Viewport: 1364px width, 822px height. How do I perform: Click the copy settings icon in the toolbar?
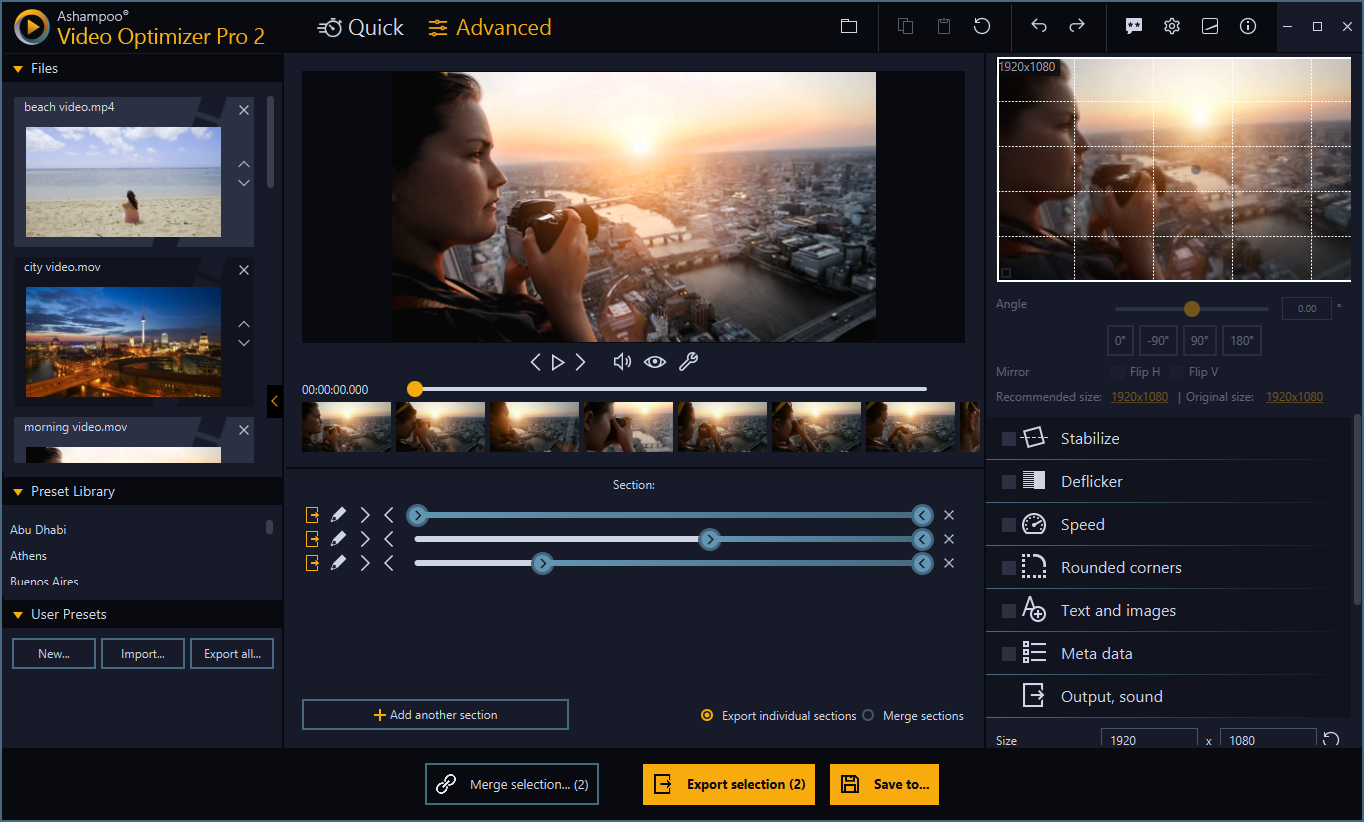(x=905, y=26)
